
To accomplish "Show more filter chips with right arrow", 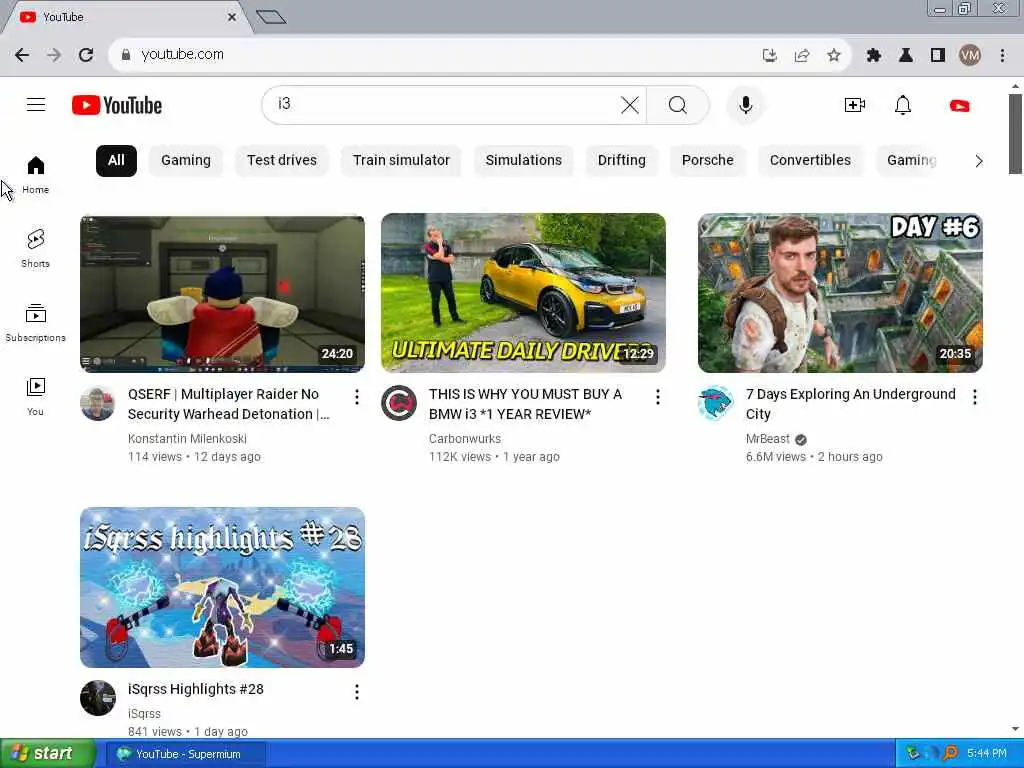I will (x=978, y=161).
